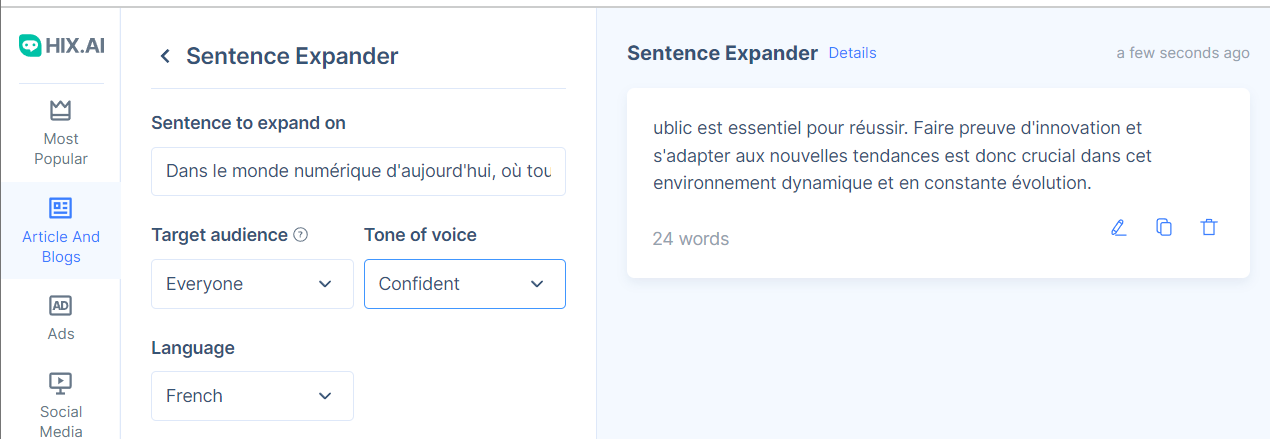The image size is (1270, 439).
Task: Open the Ads category icon
Action: [x=60, y=305]
